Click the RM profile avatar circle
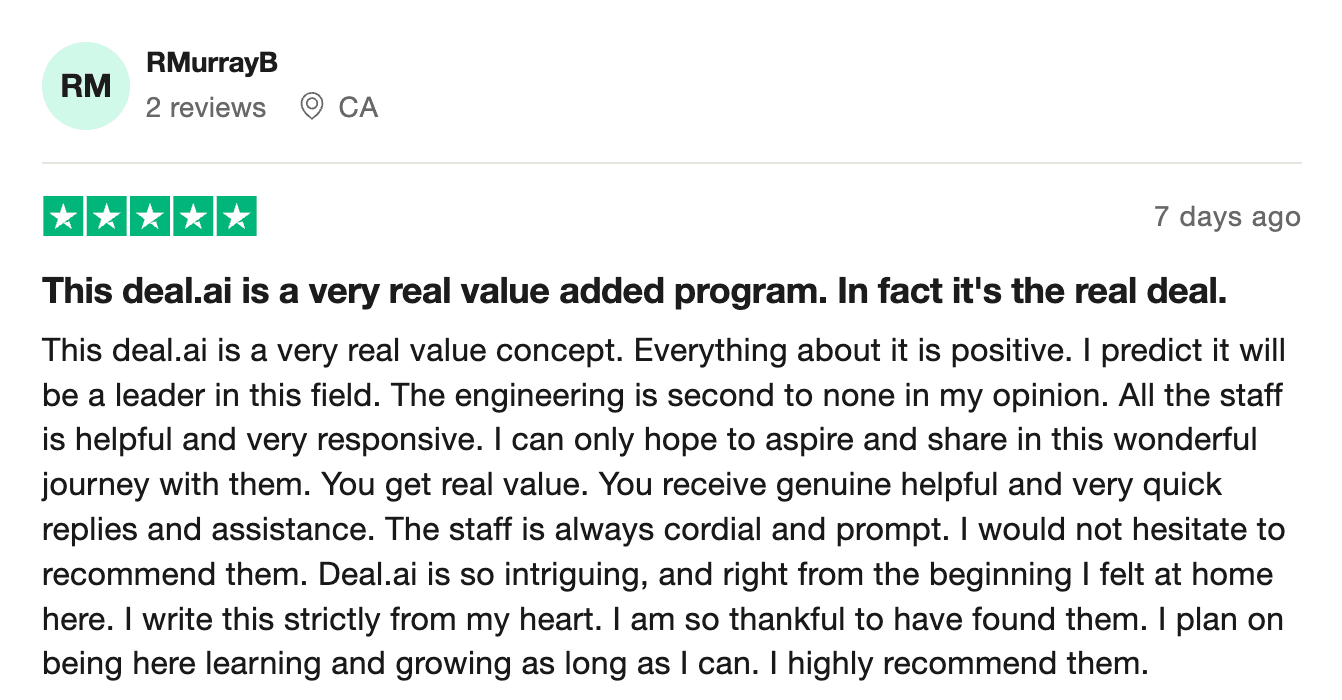 point(86,86)
